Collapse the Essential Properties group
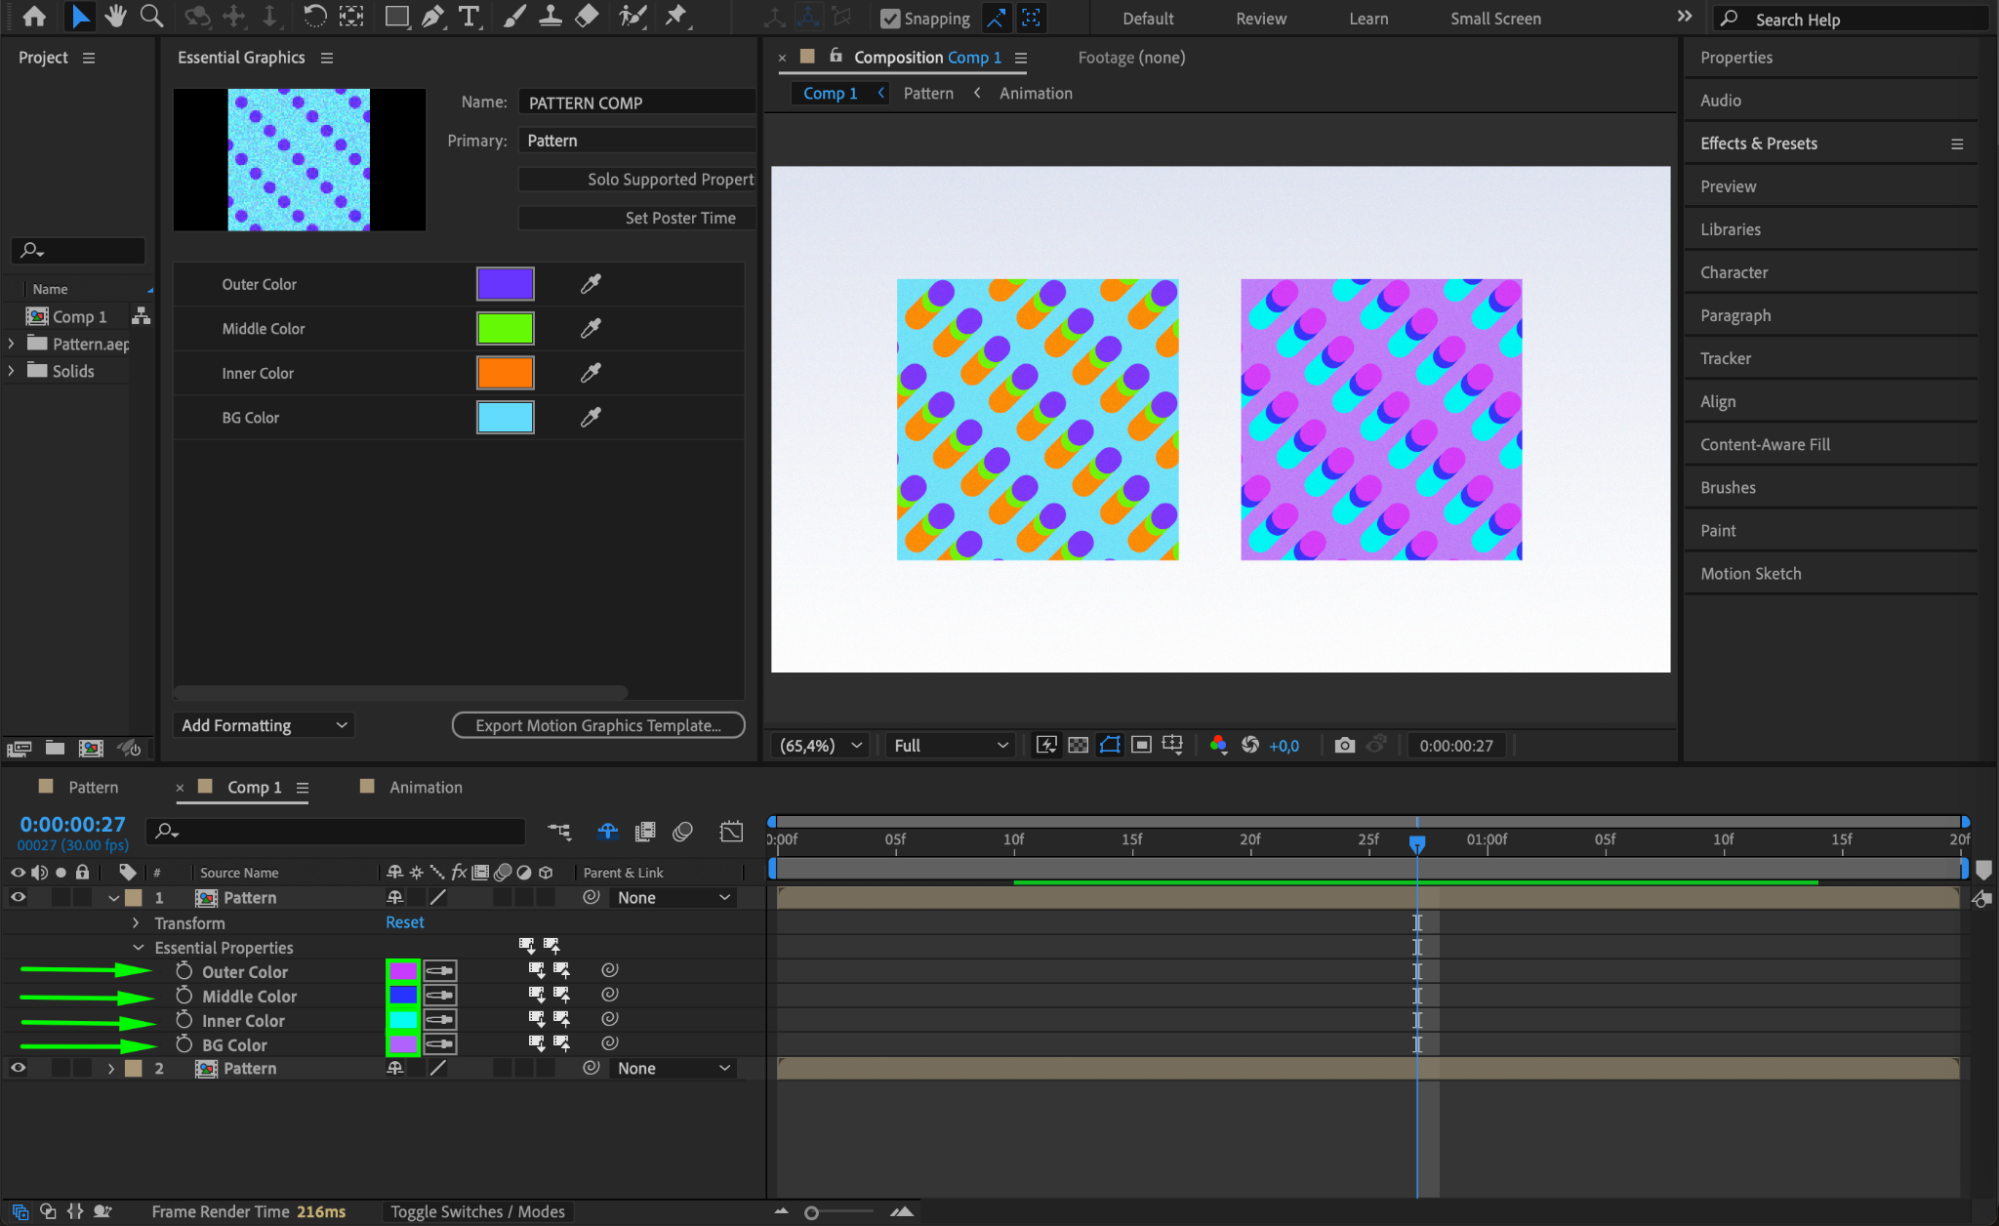Image resolution: width=1999 pixels, height=1226 pixels. point(138,947)
